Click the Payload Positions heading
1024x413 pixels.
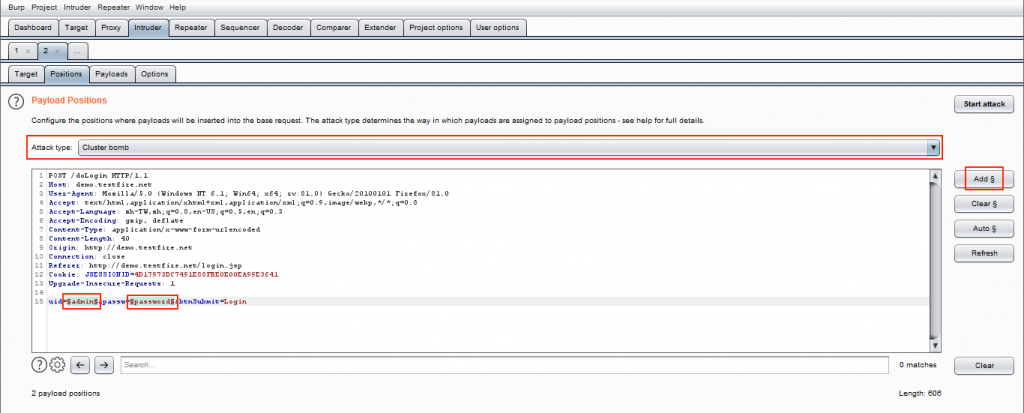tap(69, 101)
